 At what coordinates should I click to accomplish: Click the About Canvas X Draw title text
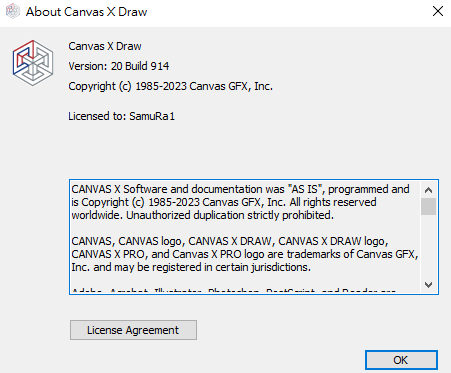click(87, 12)
